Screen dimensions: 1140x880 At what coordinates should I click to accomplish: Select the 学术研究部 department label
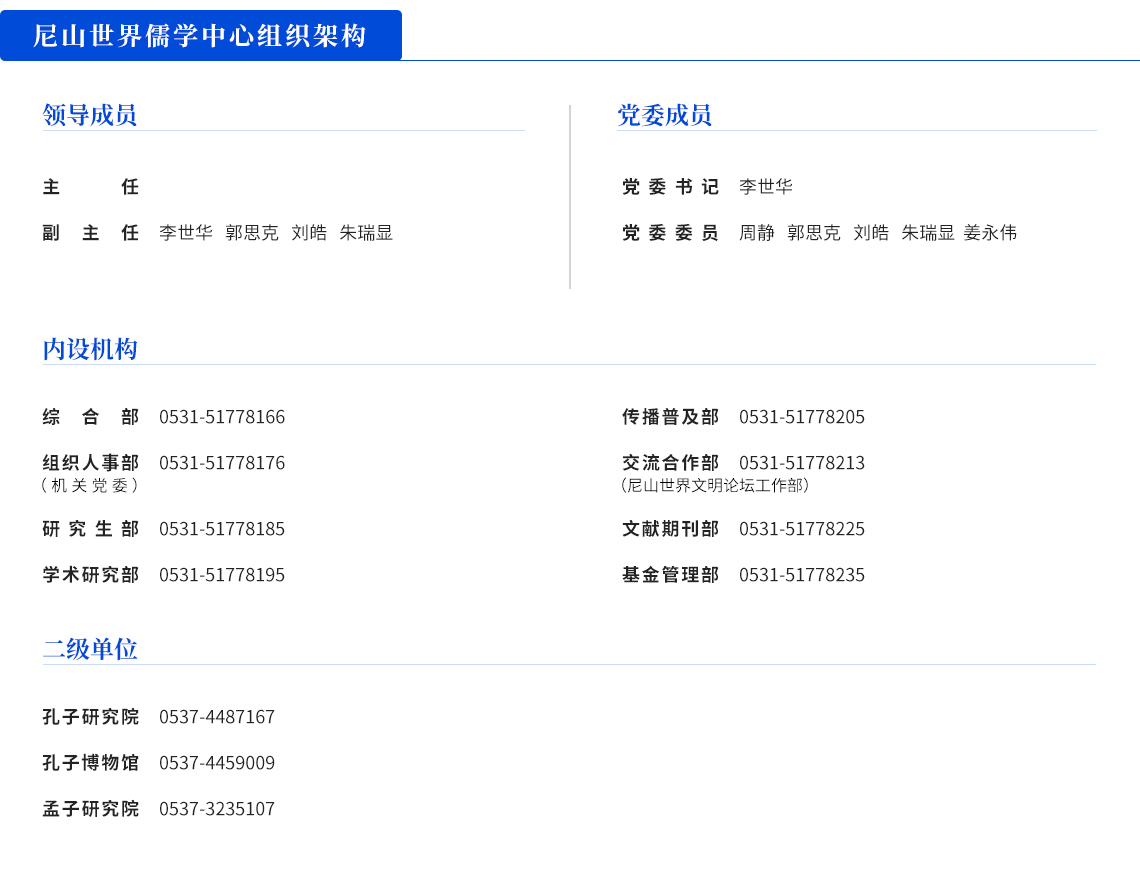[90, 575]
